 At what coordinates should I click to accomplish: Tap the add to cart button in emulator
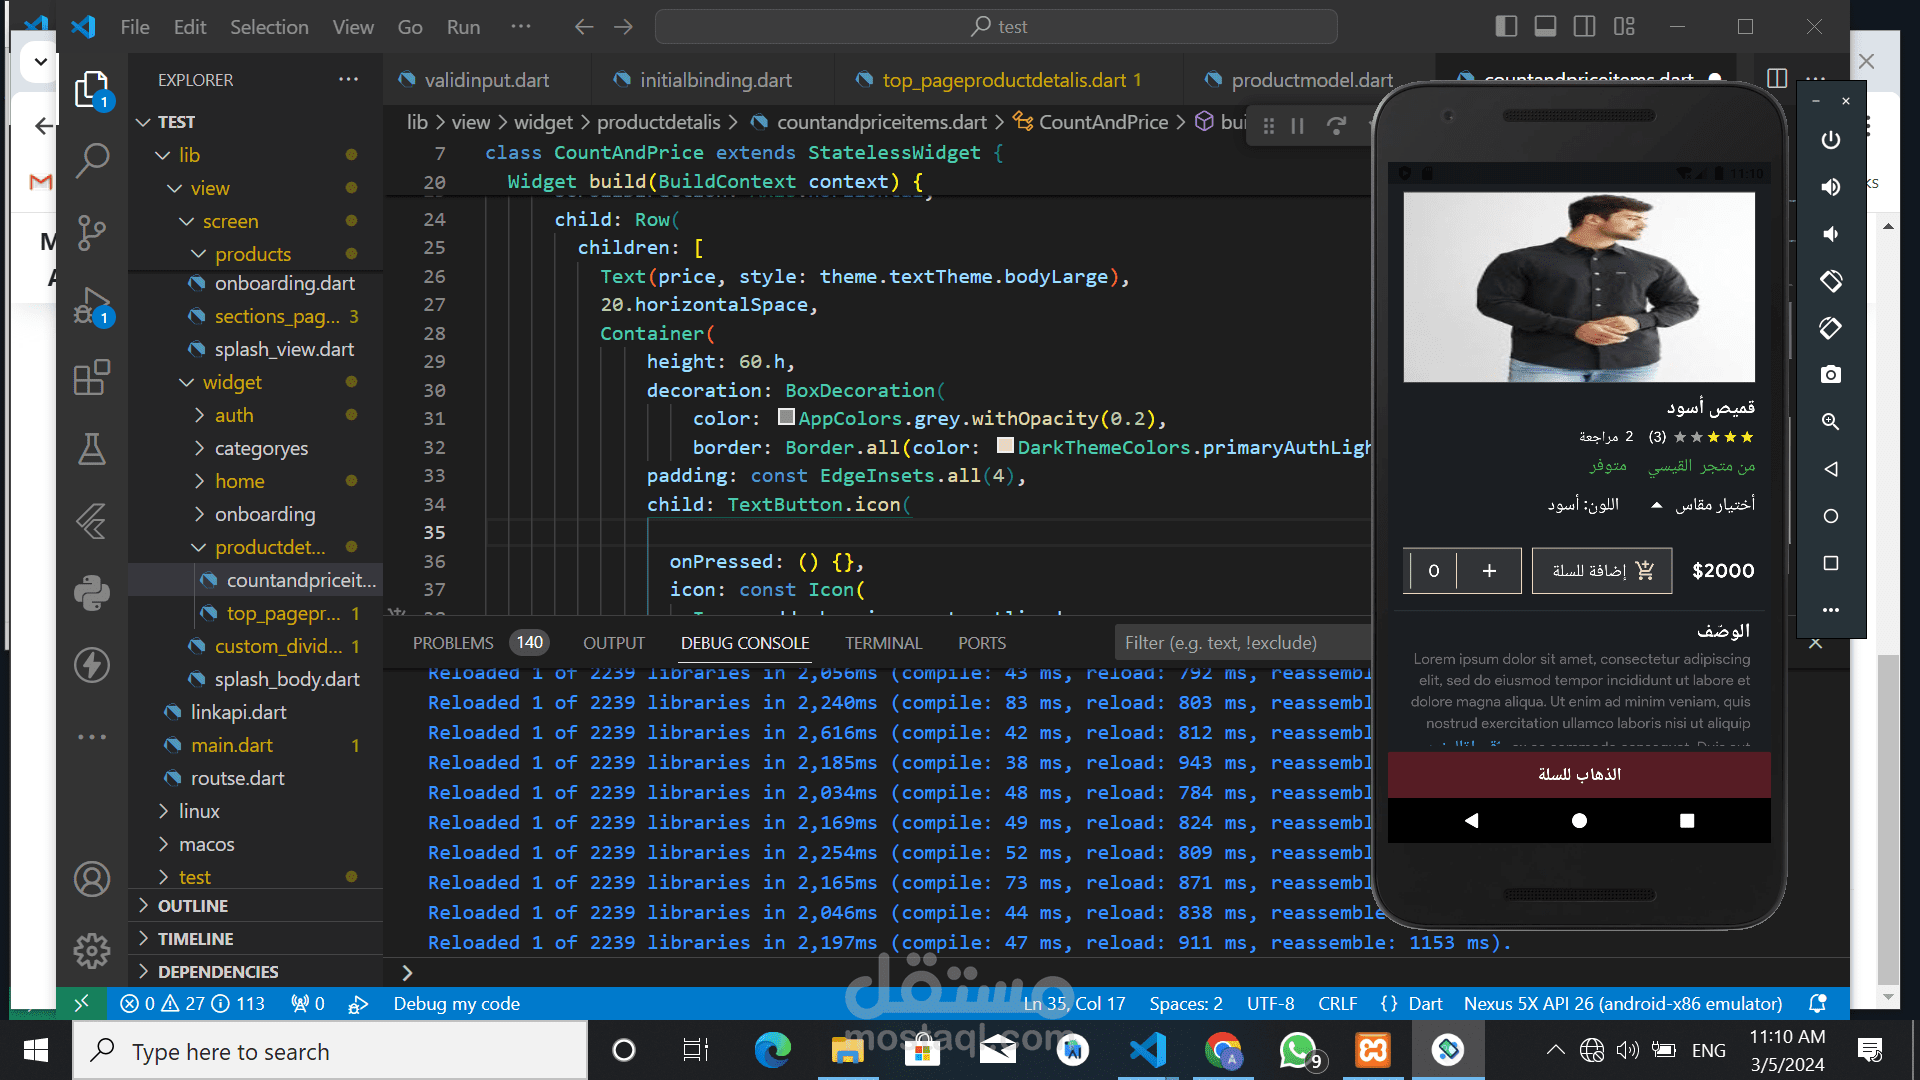click(1601, 571)
